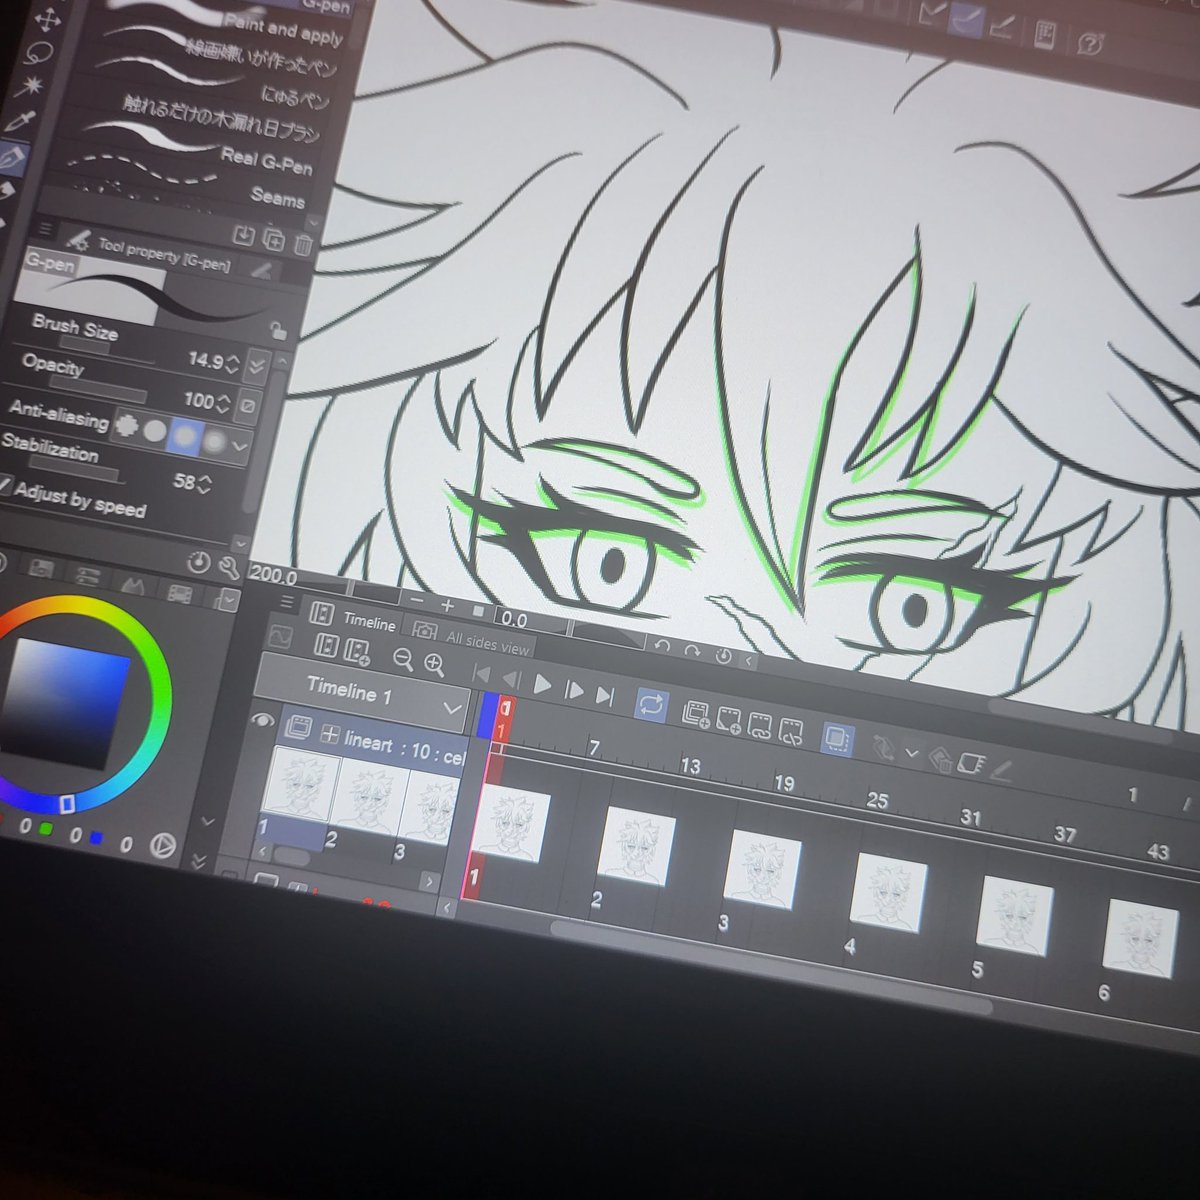Add new animation cel

point(729,720)
